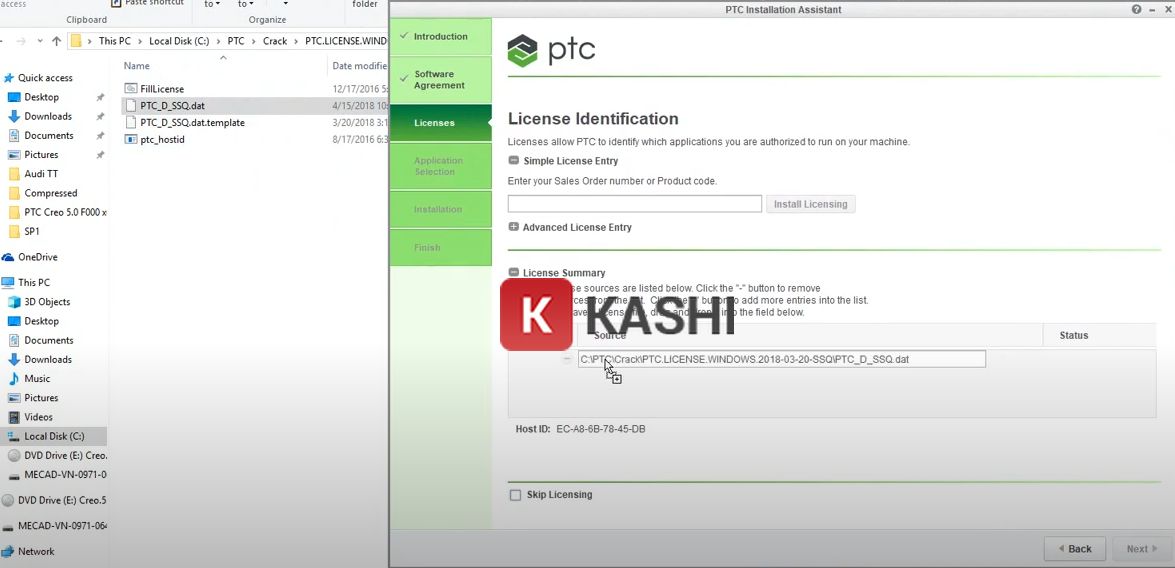Open the Audi TT folder
Screen dimensions: 1175x568
point(40,174)
